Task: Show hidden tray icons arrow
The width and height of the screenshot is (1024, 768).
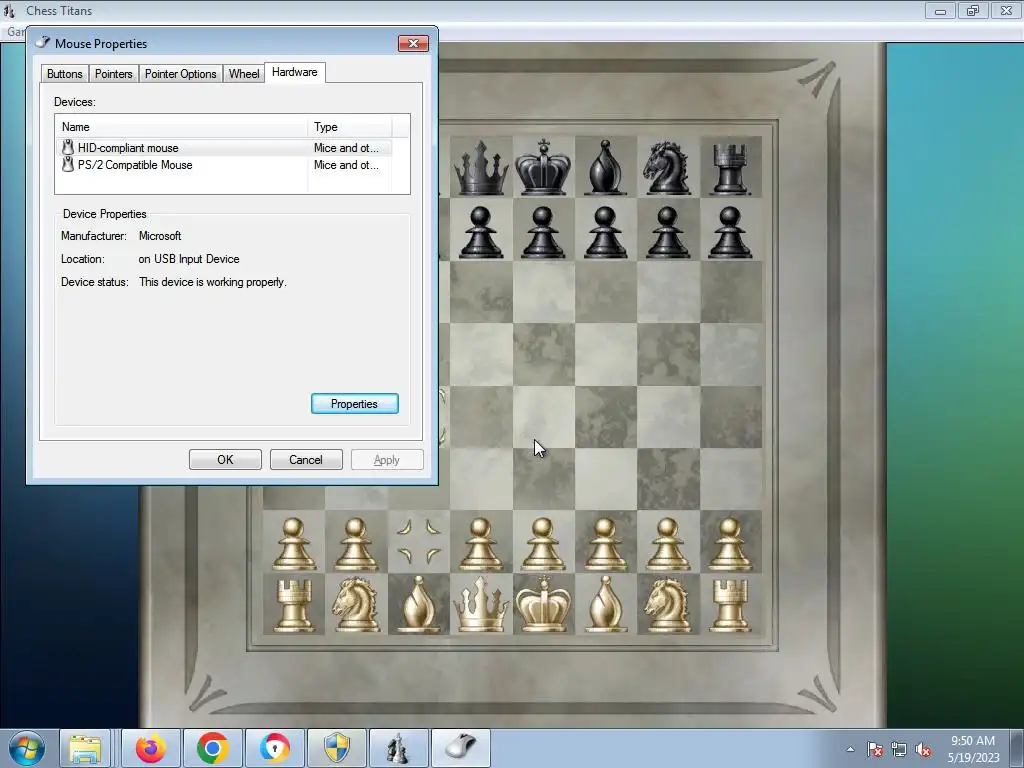Action: click(850, 750)
